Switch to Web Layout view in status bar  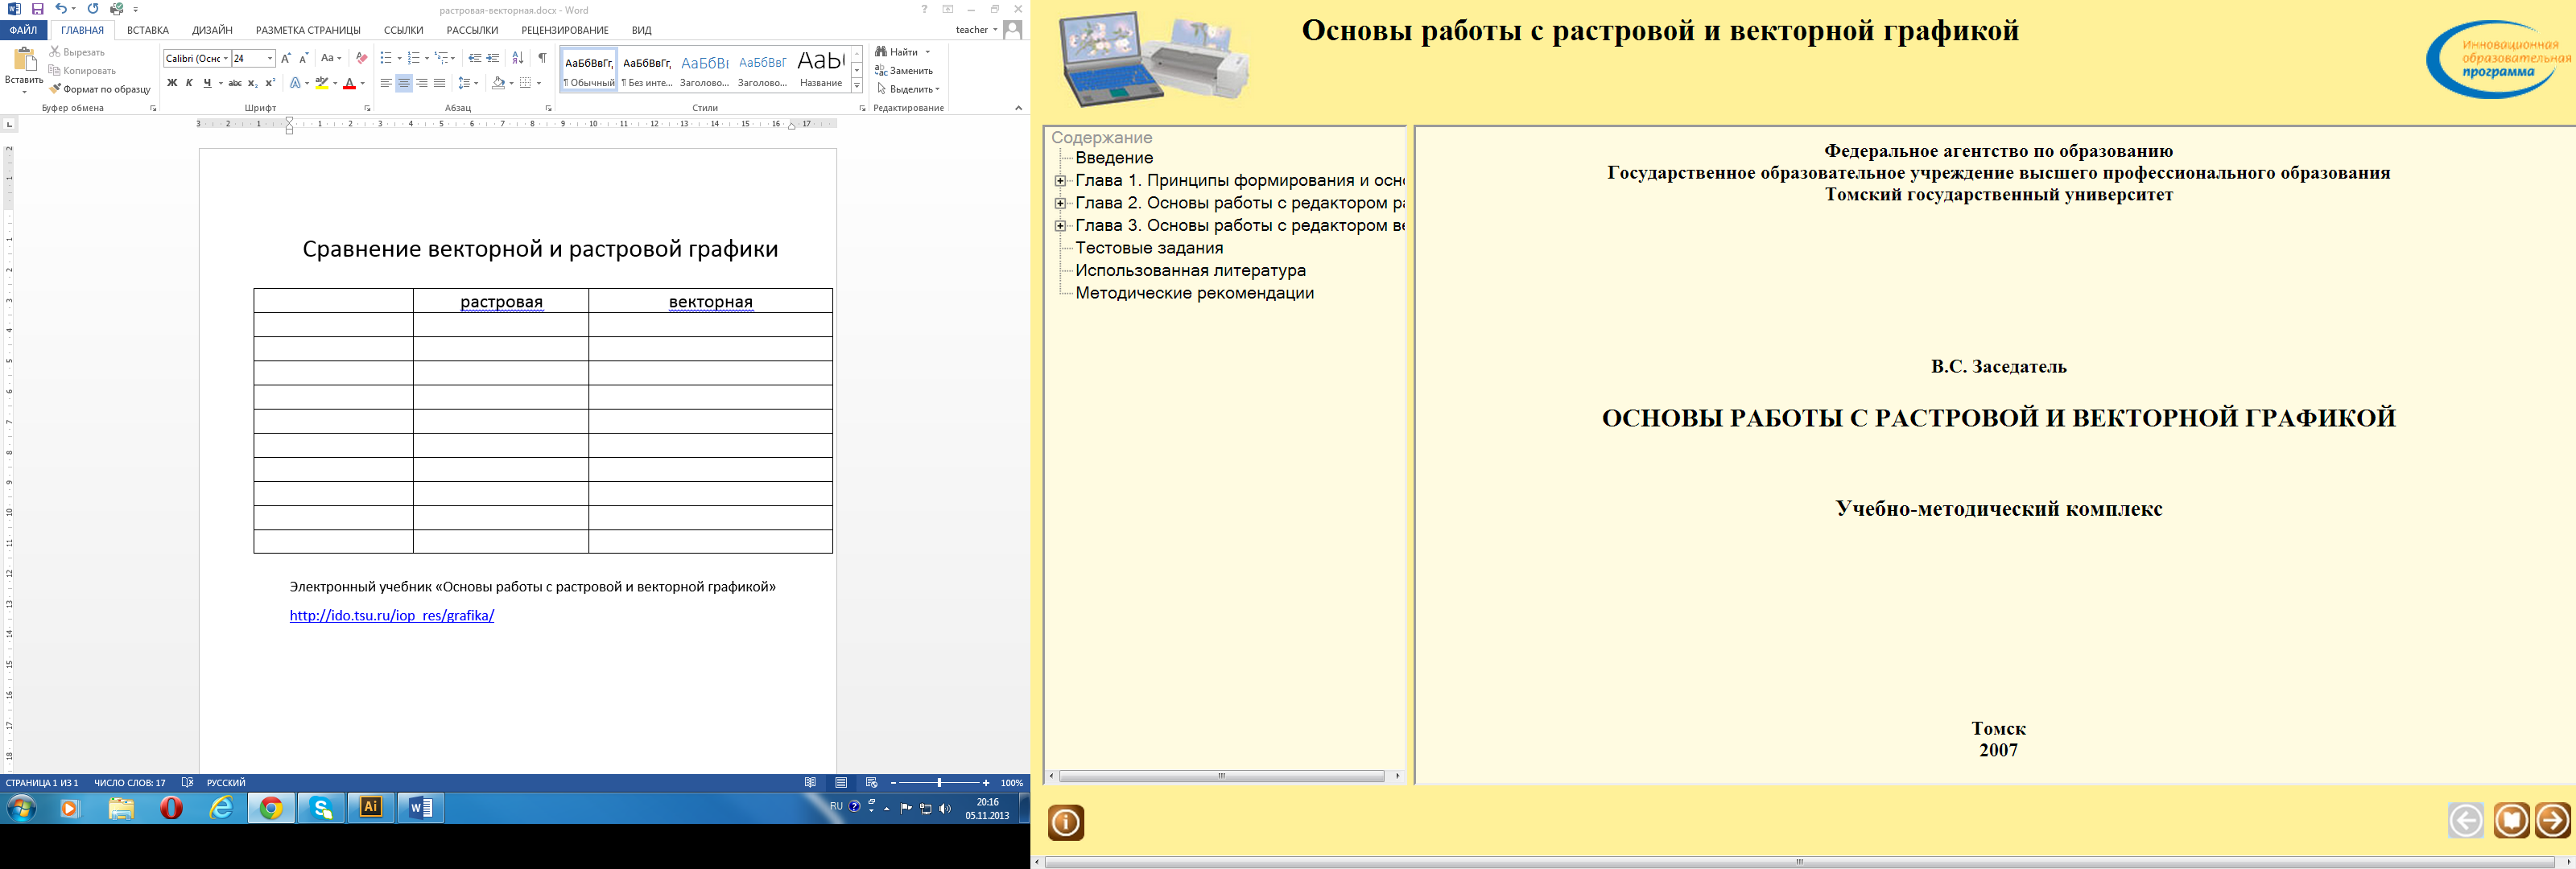click(871, 783)
